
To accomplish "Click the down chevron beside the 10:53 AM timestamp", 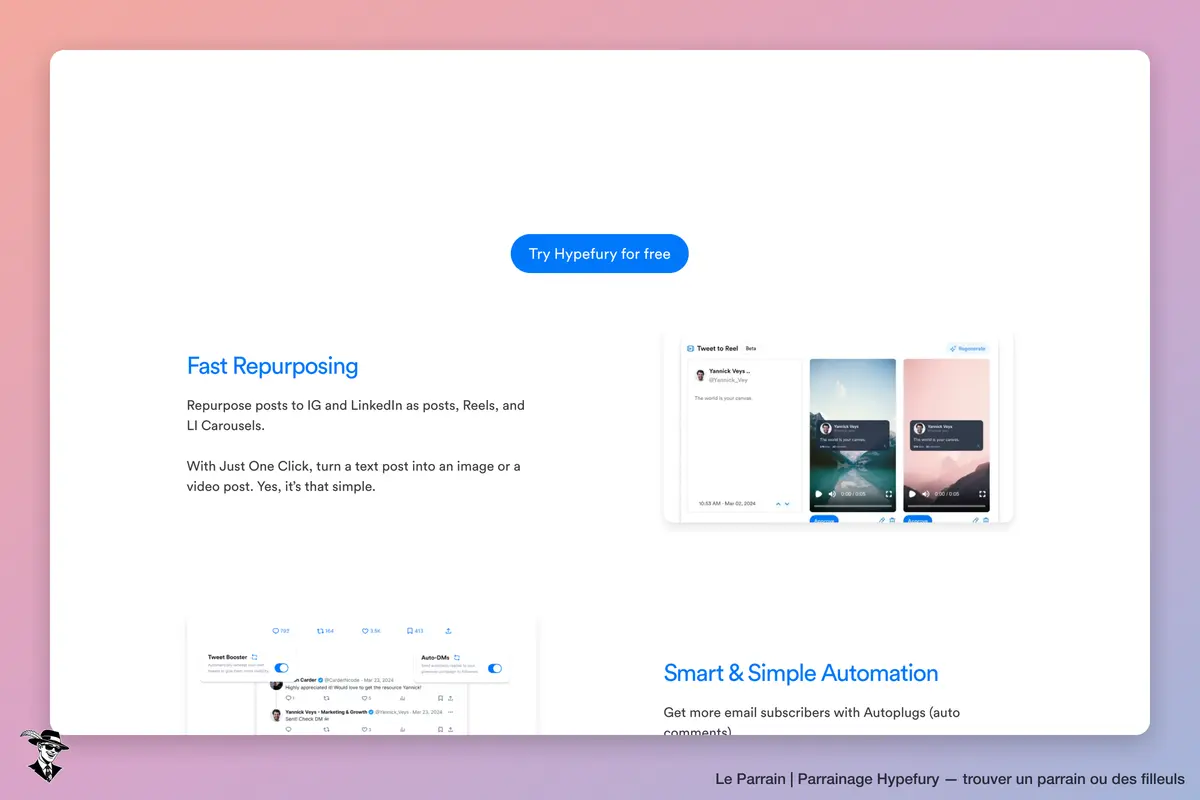I will point(787,504).
